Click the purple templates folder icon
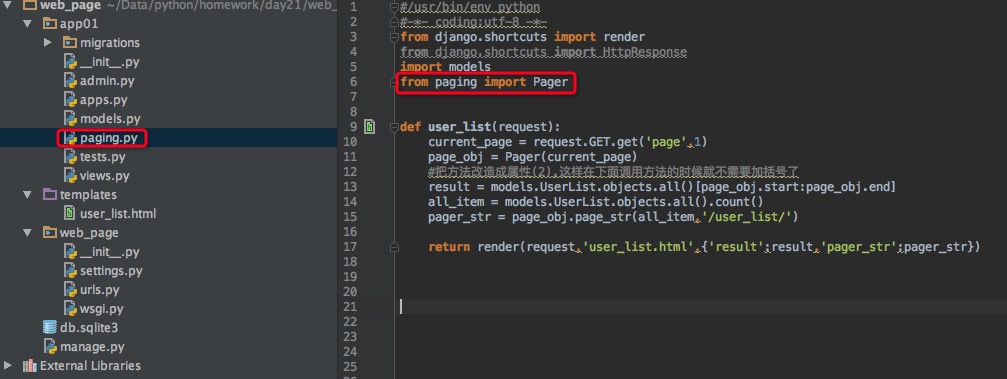The image size is (1007, 379). (x=49, y=194)
